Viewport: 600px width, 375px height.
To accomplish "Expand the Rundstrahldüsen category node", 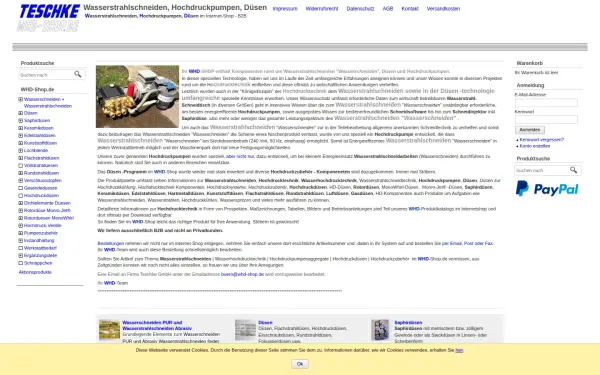I will [21, 173].
